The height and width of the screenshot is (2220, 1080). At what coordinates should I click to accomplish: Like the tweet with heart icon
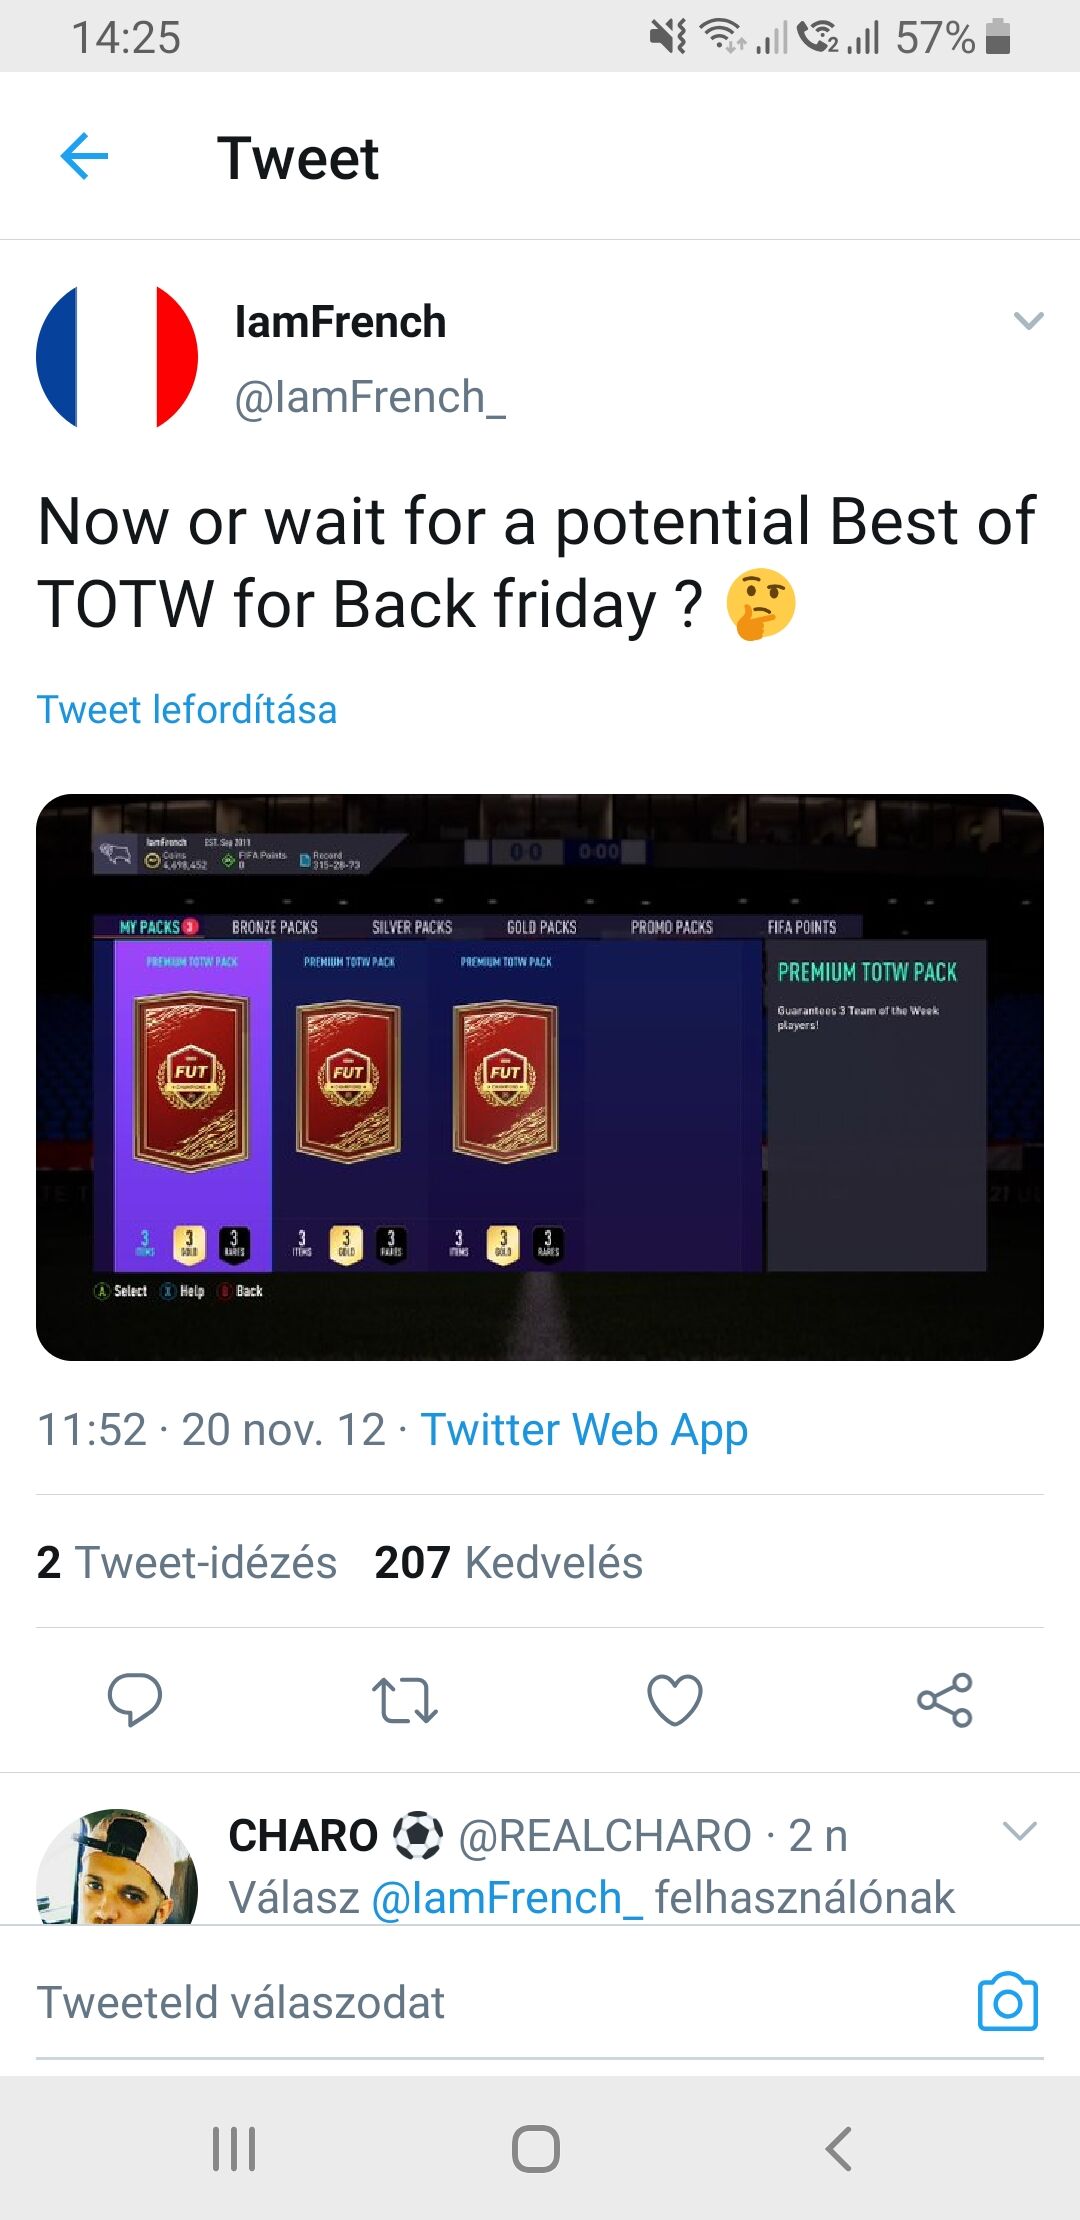[675, 1699]
